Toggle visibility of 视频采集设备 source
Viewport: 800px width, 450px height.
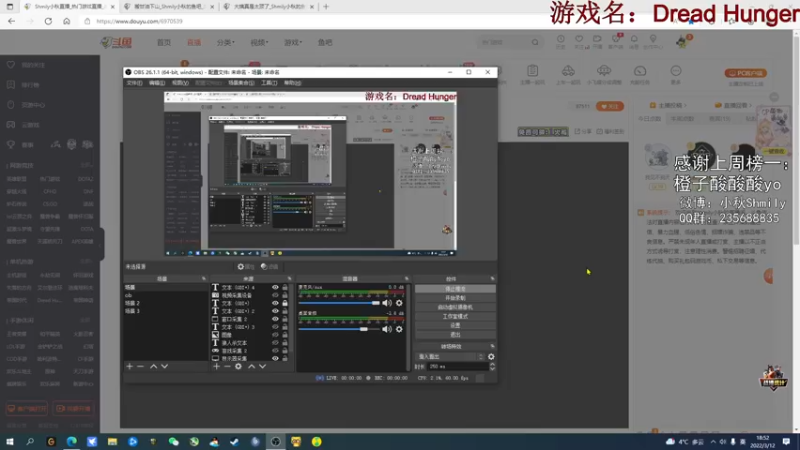point(275,295)
